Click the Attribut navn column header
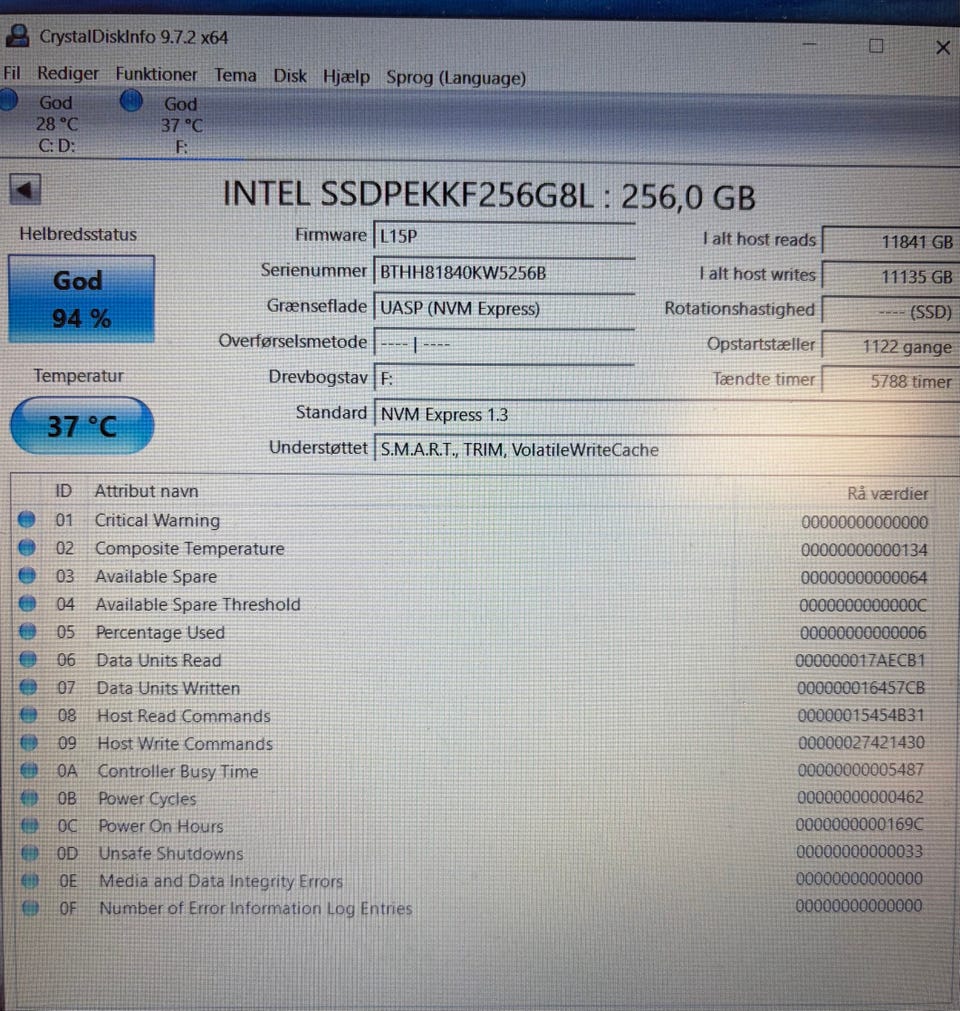This screenshot has height=1011, width=960. 146,491
